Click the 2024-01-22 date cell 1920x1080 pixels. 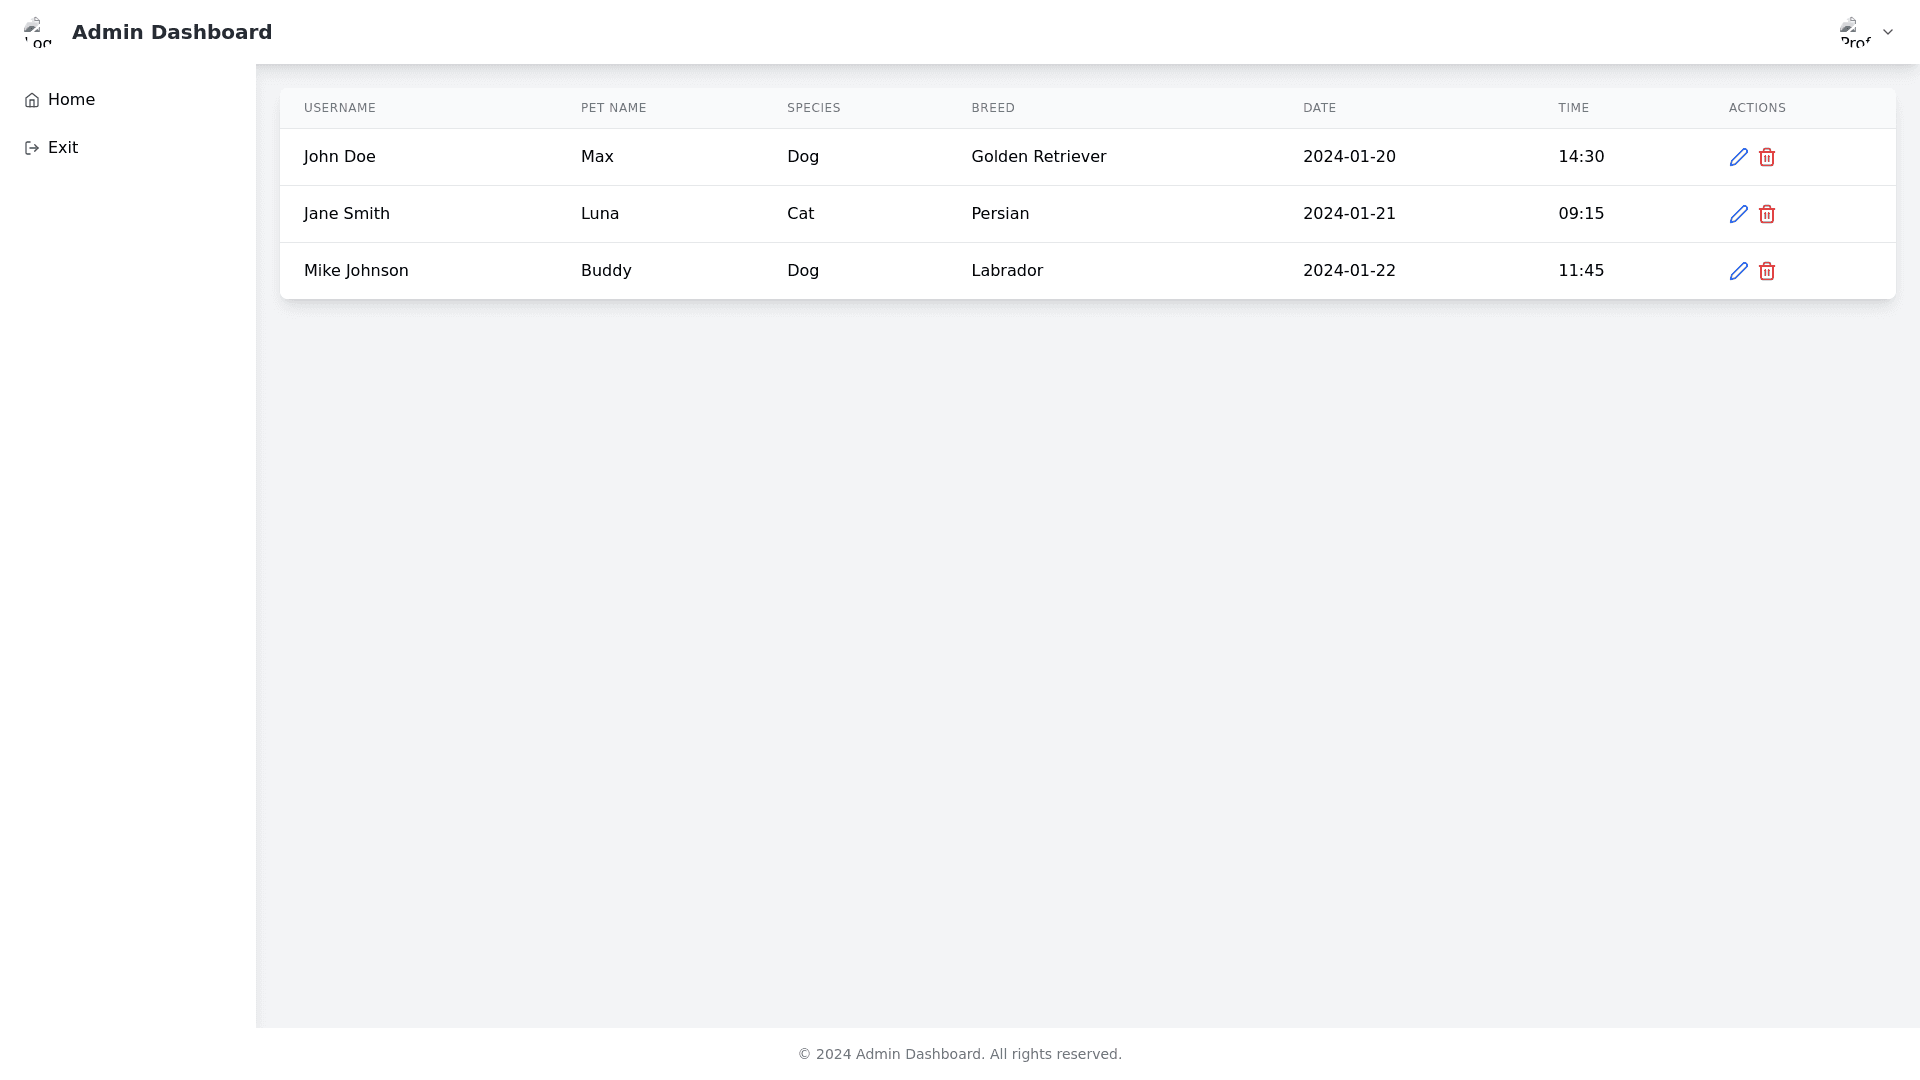1349,271
